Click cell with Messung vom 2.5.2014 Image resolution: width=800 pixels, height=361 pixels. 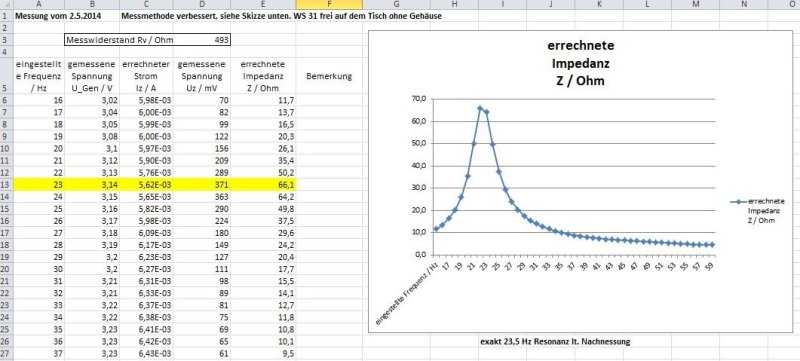[58, 16]
